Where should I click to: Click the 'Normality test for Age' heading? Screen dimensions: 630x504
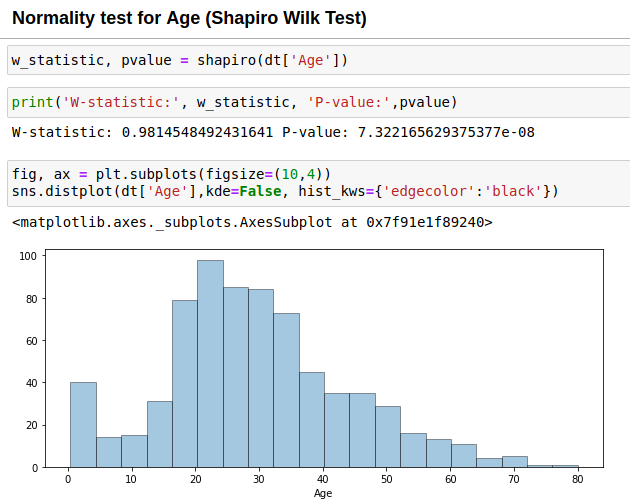(x=189, y=18)
